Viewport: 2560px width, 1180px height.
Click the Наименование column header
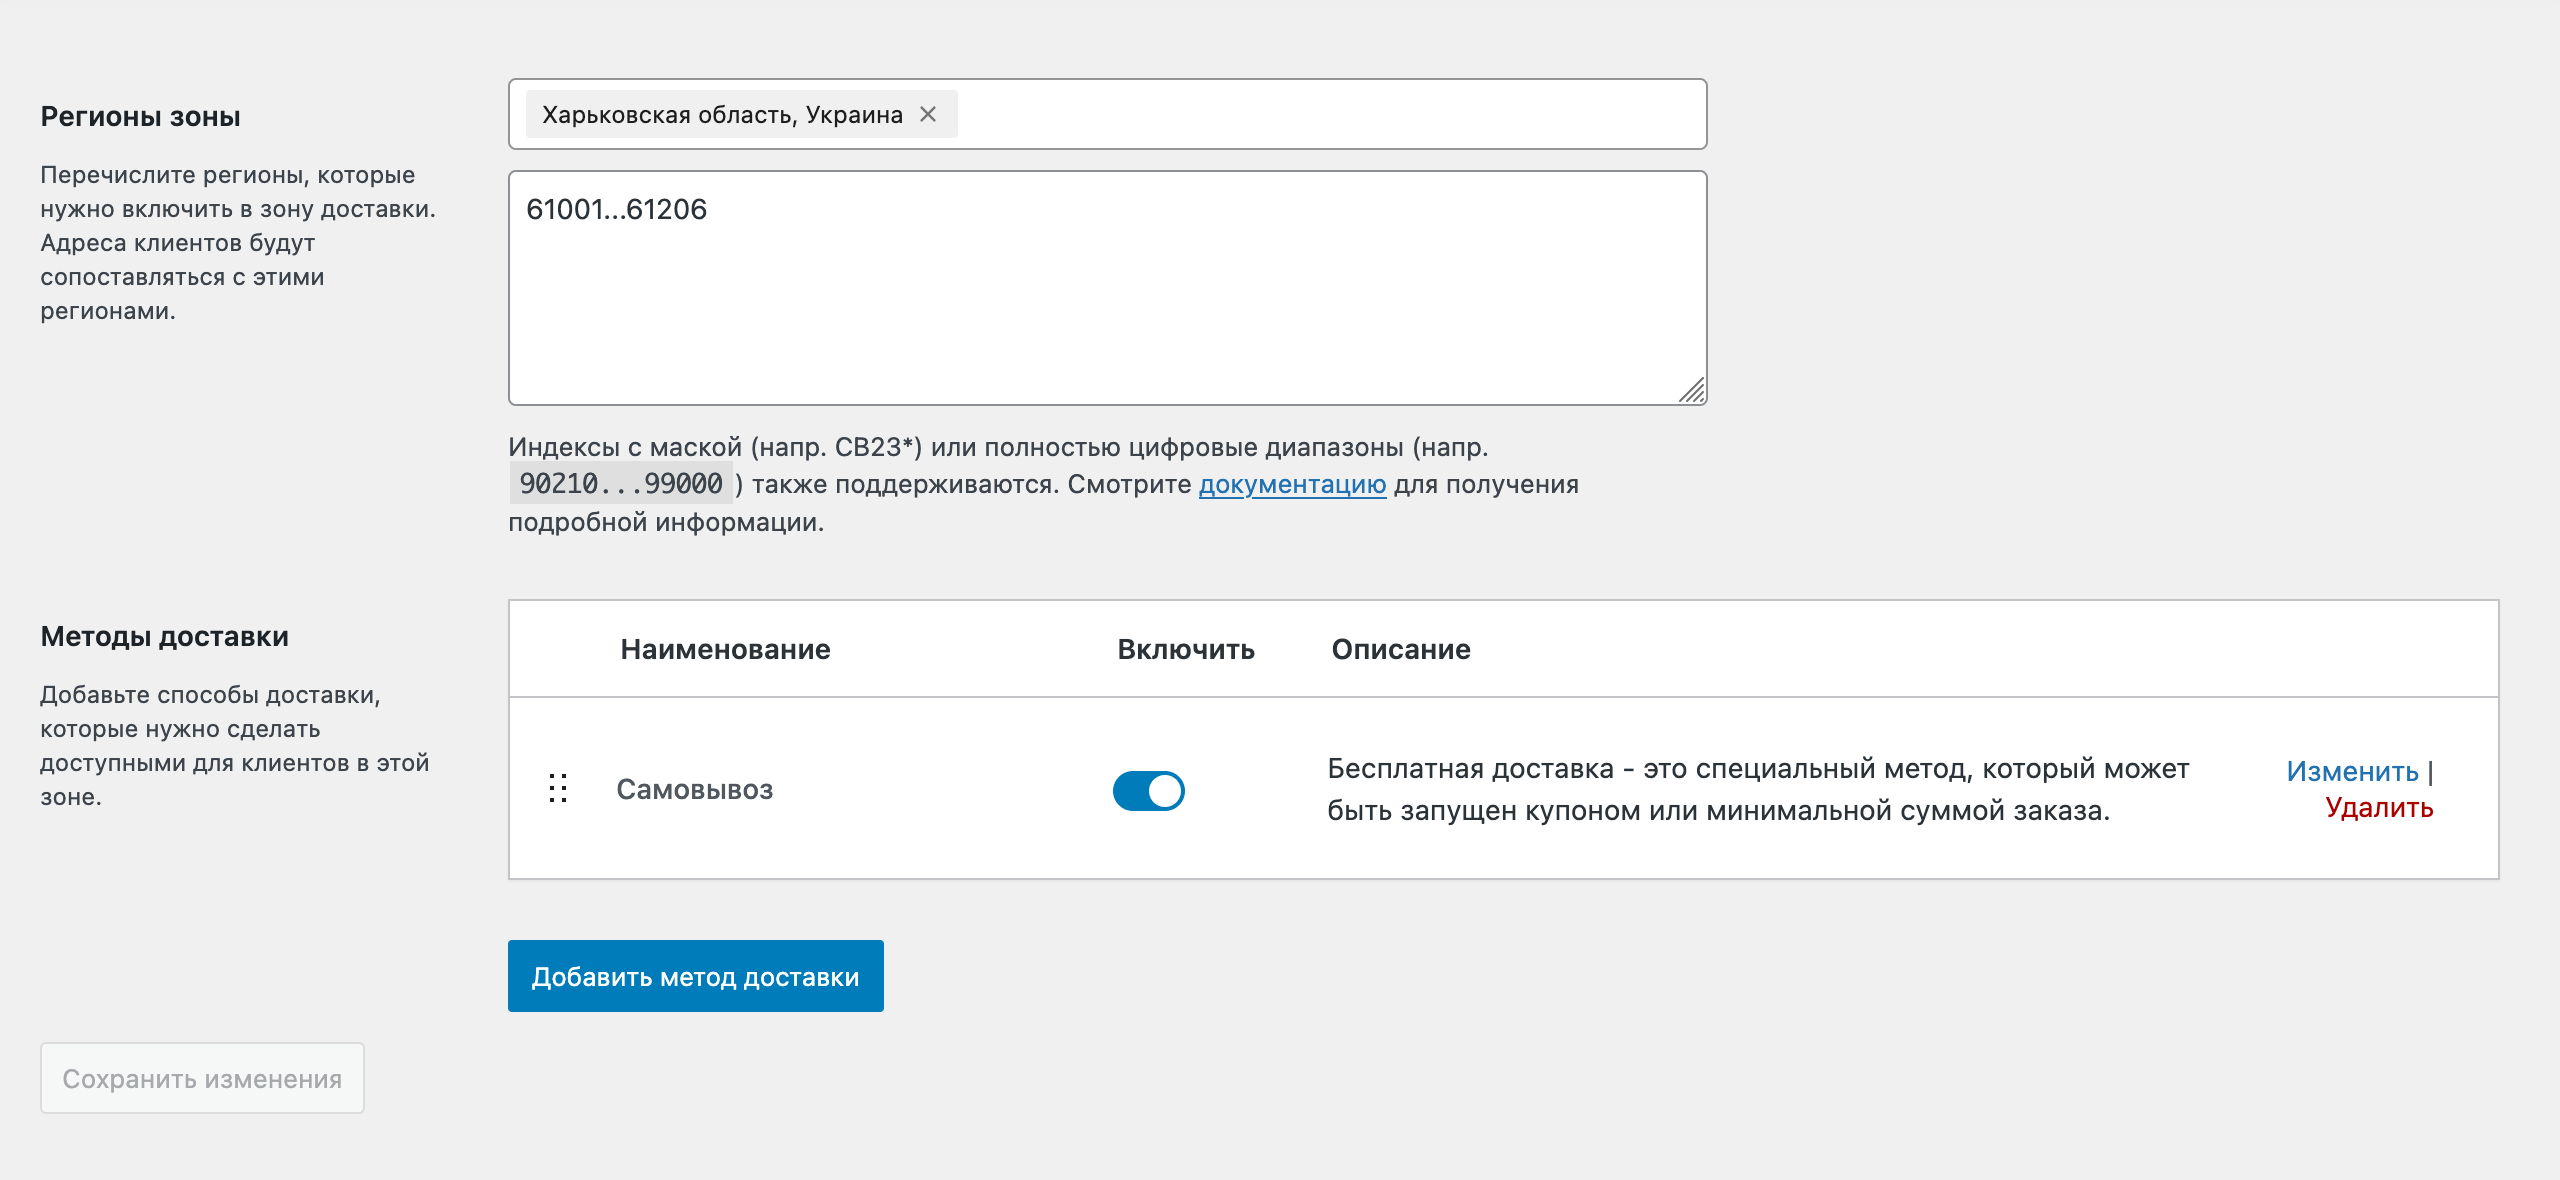[725, 650]
